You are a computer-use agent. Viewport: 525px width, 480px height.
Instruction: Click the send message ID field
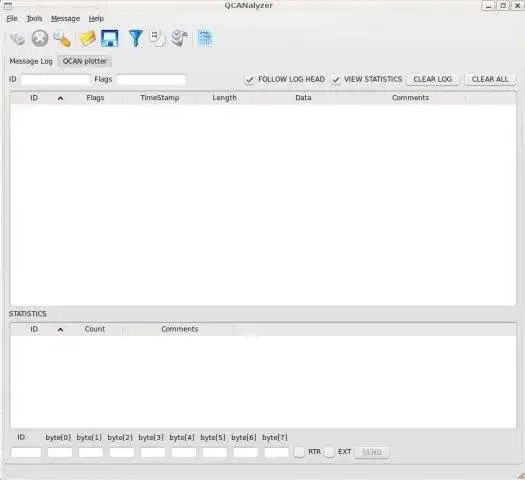tap(26, 452)
